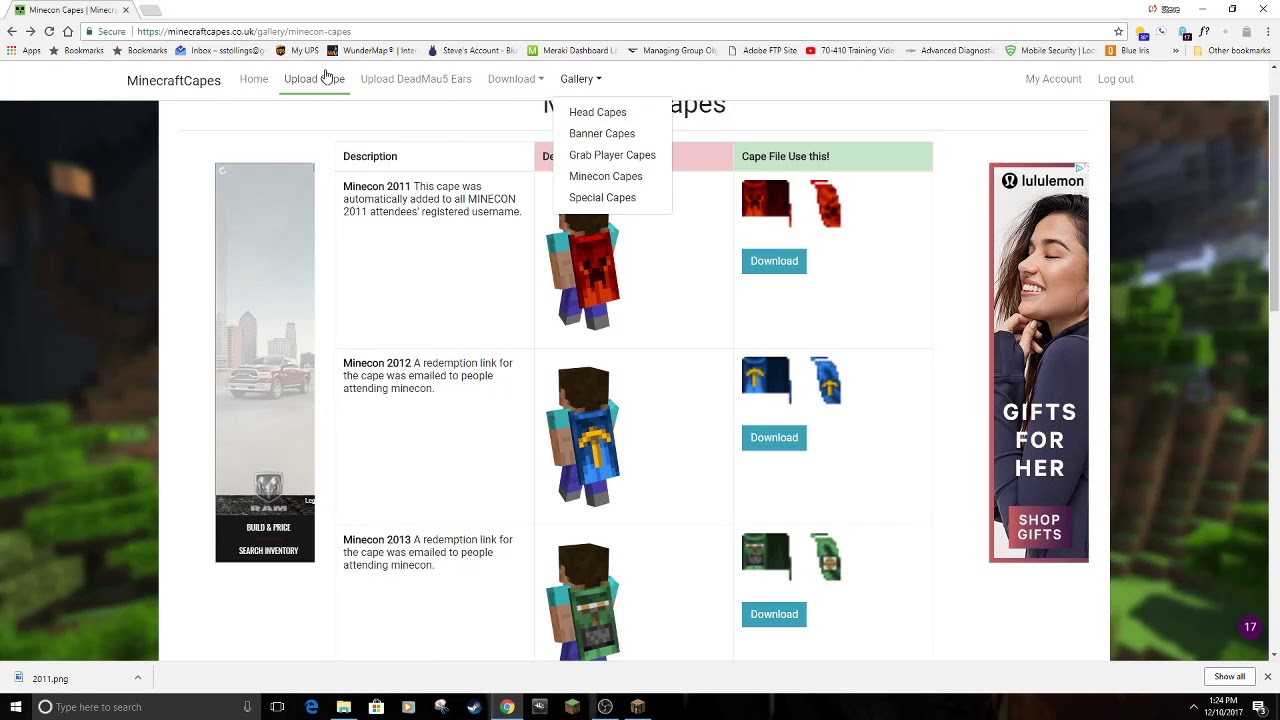Activate the Cortana microphone icon
This screenshot has height=720, width=1280.
tap(247, 707)
